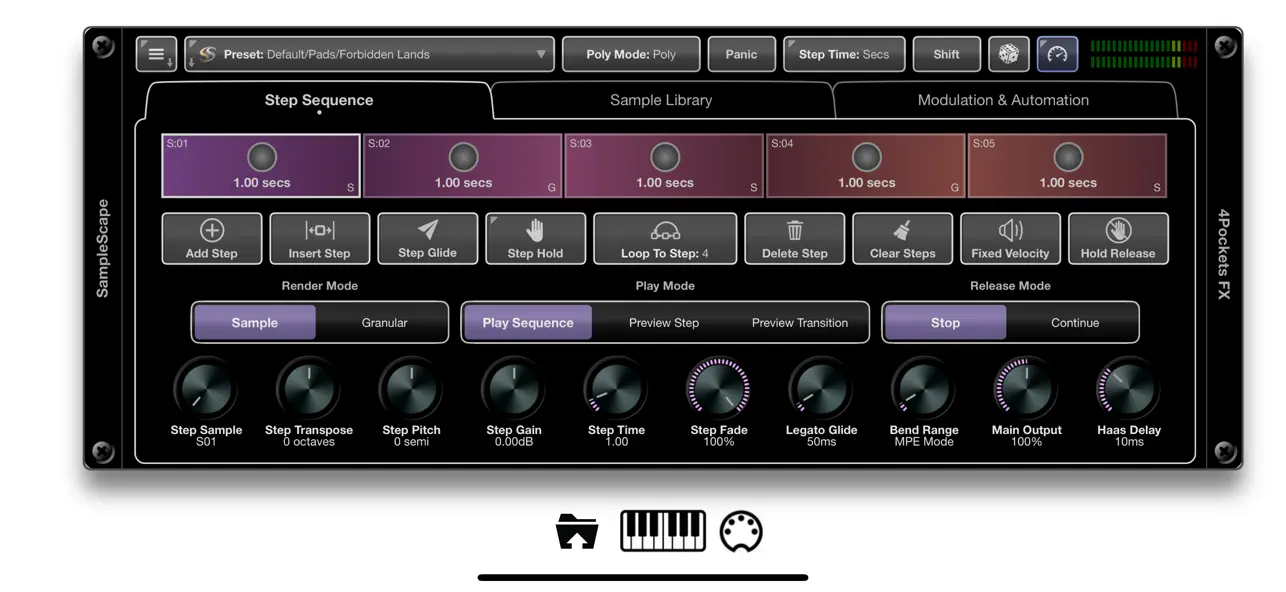Change the Step Time: Secs setting
This screenshot has height=592, width=1286.
click(844, 54)
